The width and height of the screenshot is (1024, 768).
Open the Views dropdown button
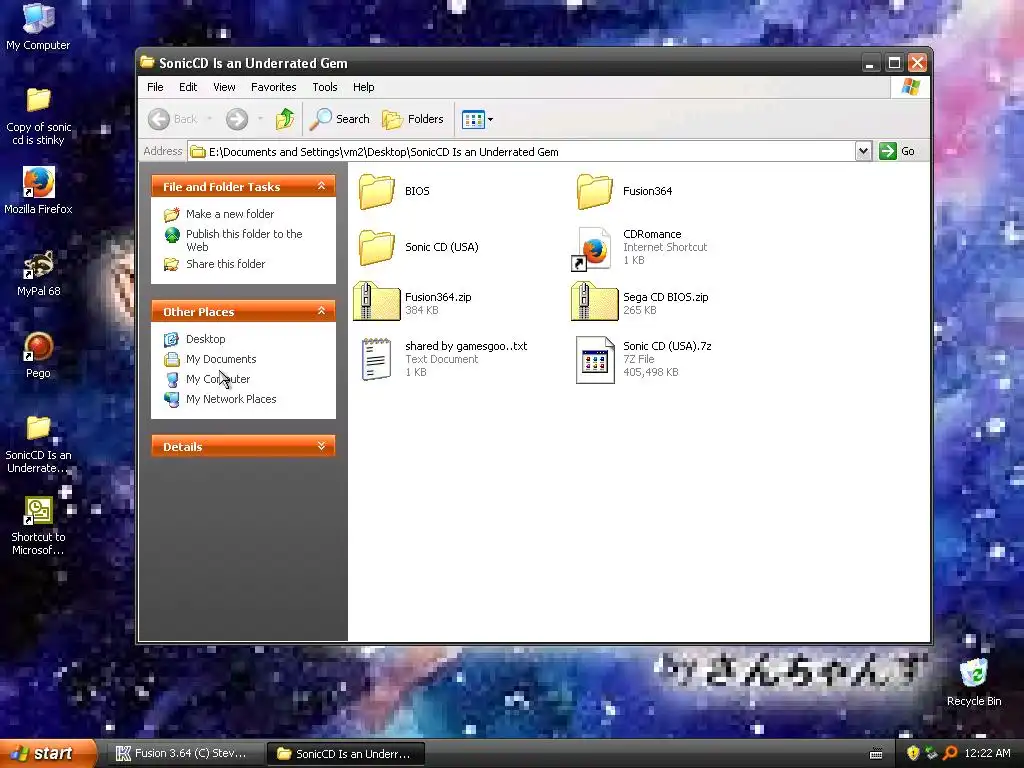pyautogui.click(x=478, y=120)
